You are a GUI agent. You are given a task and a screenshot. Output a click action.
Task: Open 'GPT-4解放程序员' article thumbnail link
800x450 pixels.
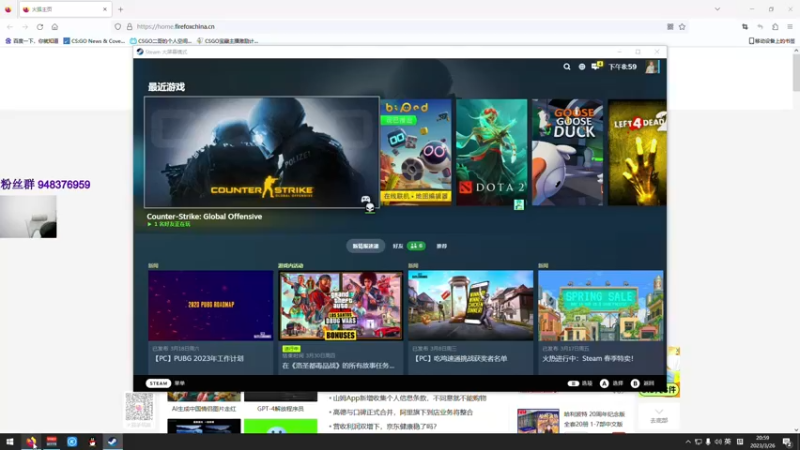[x=280, y=409]
